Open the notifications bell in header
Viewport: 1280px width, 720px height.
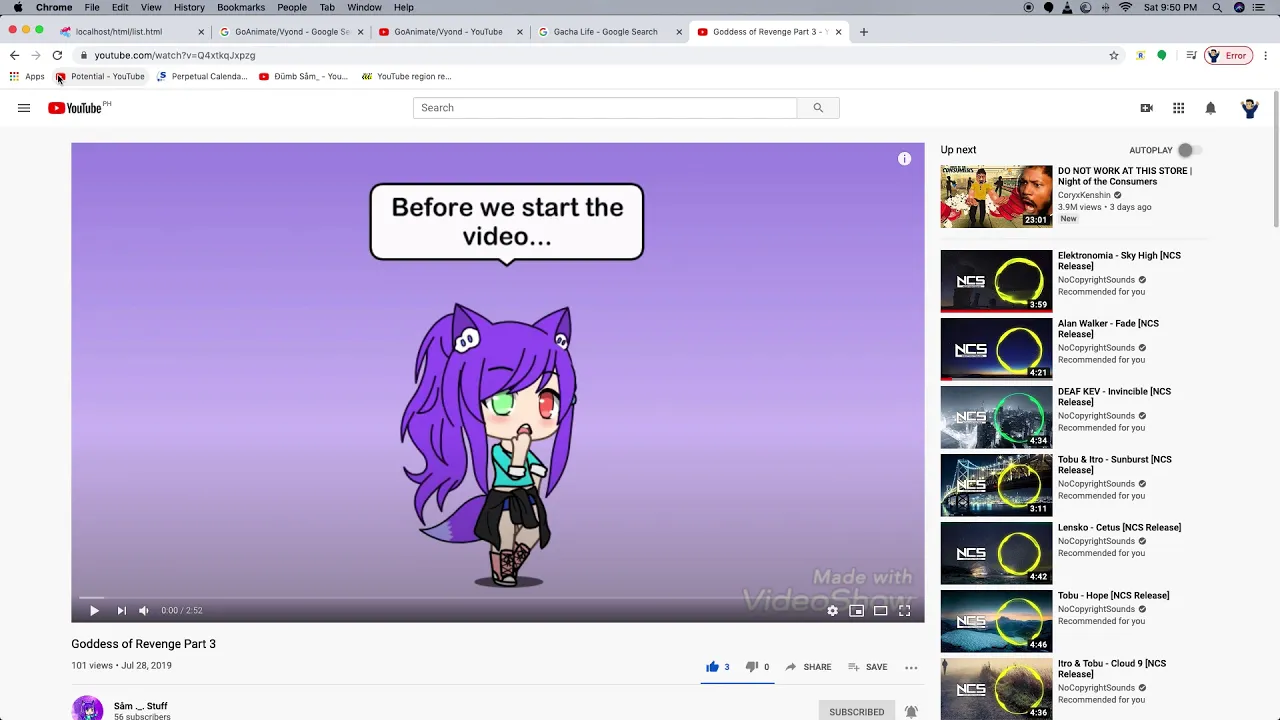point(1211,108)
